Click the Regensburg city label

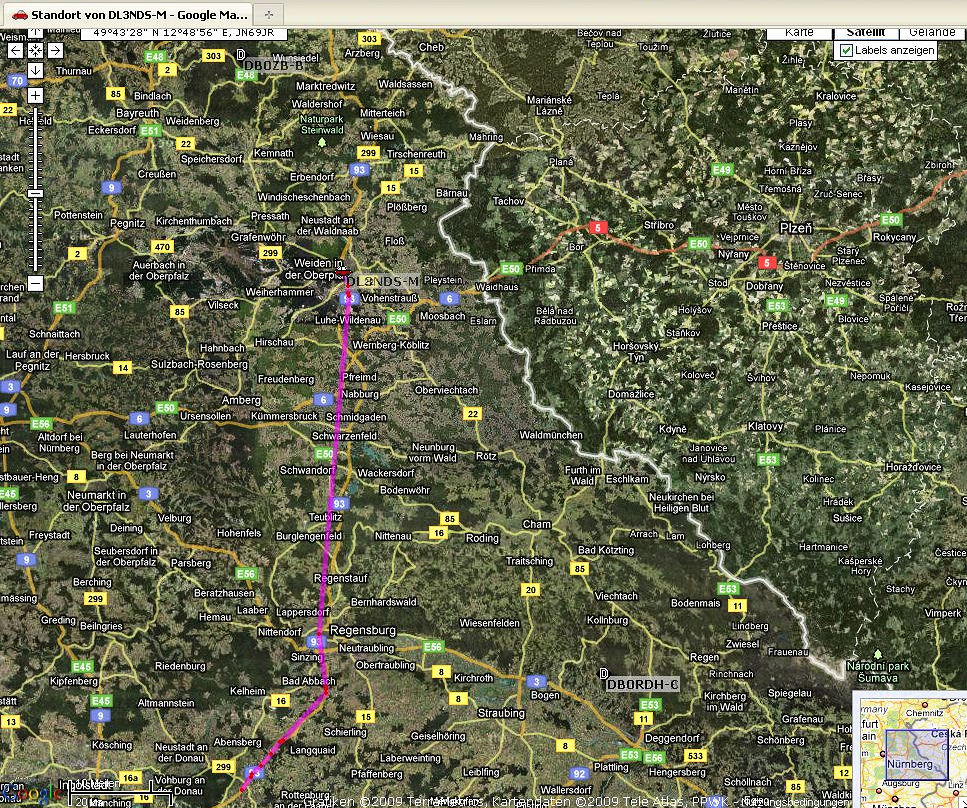363,630
